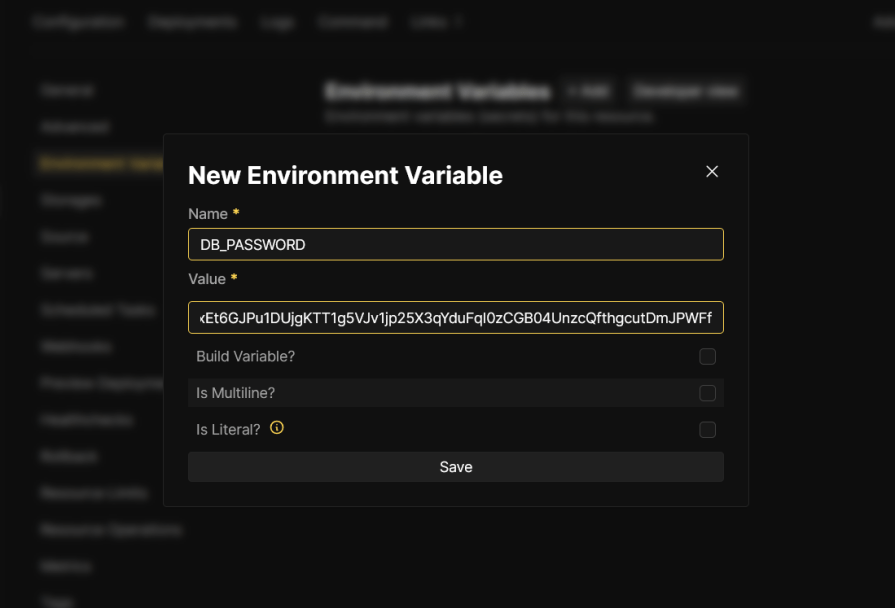Enable the Is Literal checkbox
This screenshot has height=608, width=895.
coord(707,429)
